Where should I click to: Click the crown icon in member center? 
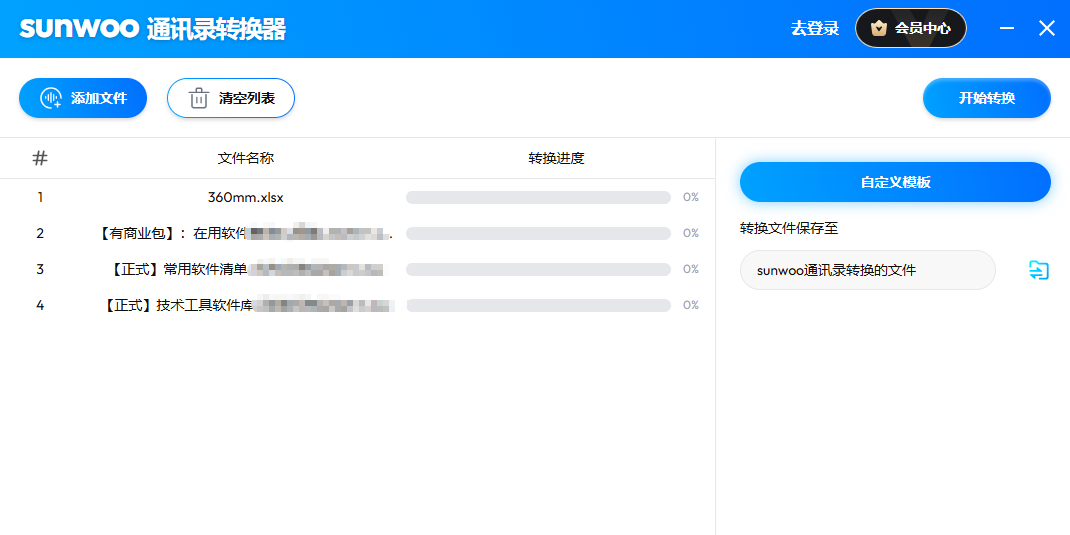pos(879,28)
